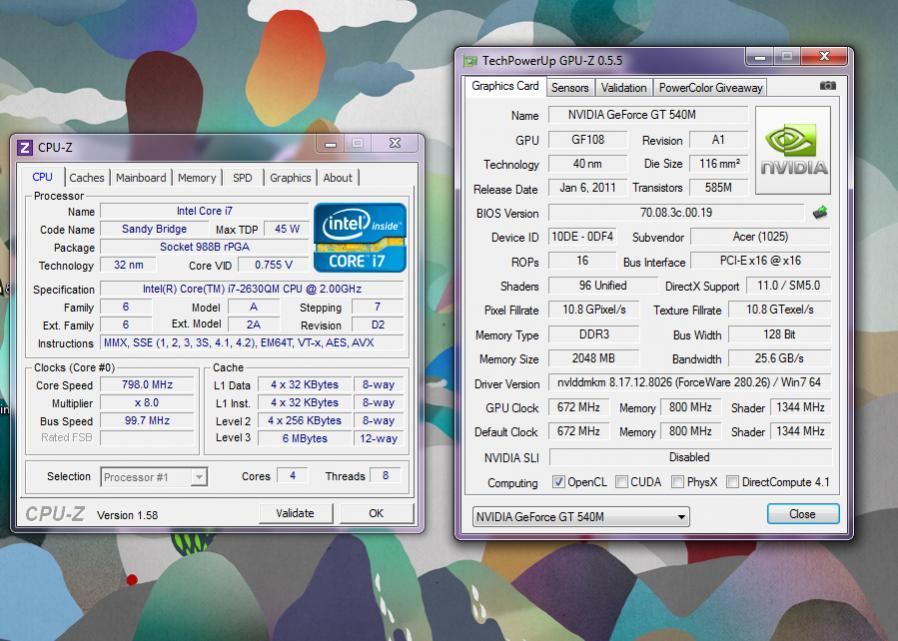Open the NVIDIA GeForce GT 540M card dropdown
This screenshot has width=898, height=641.
(x=581, y=517)
